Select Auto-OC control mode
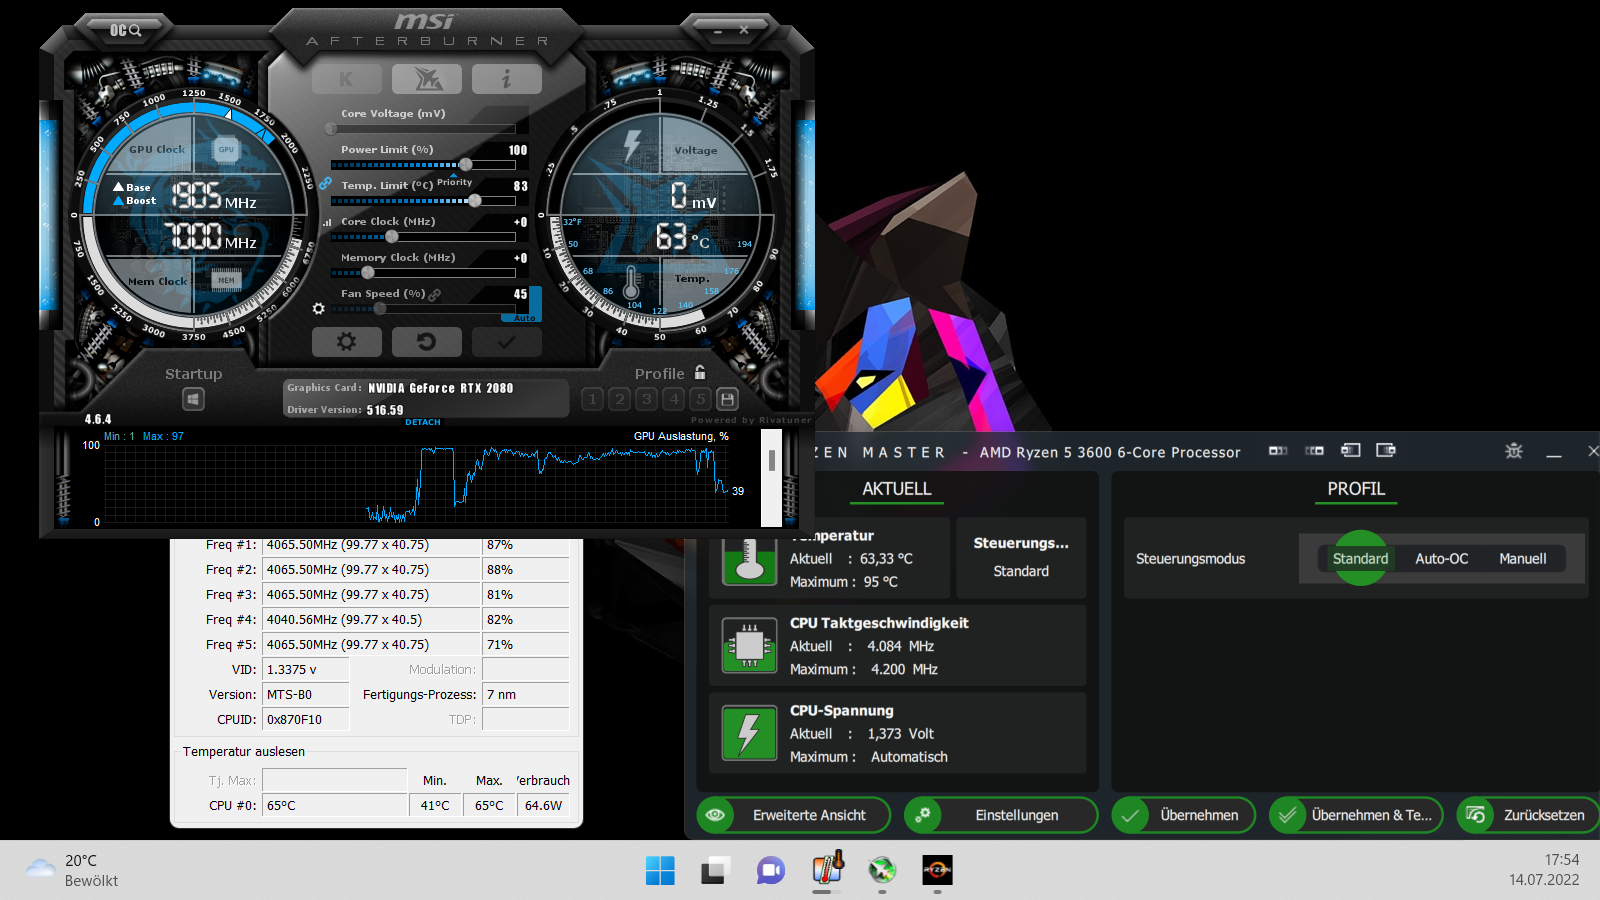Viewport: 1600px width, 900px height. point(1442,559)
